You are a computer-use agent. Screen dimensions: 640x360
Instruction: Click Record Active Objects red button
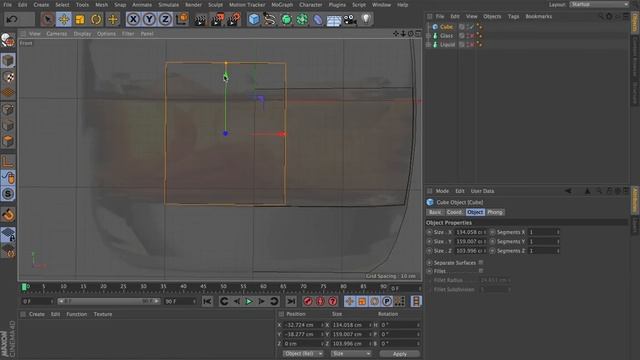[x=308, y=302]
